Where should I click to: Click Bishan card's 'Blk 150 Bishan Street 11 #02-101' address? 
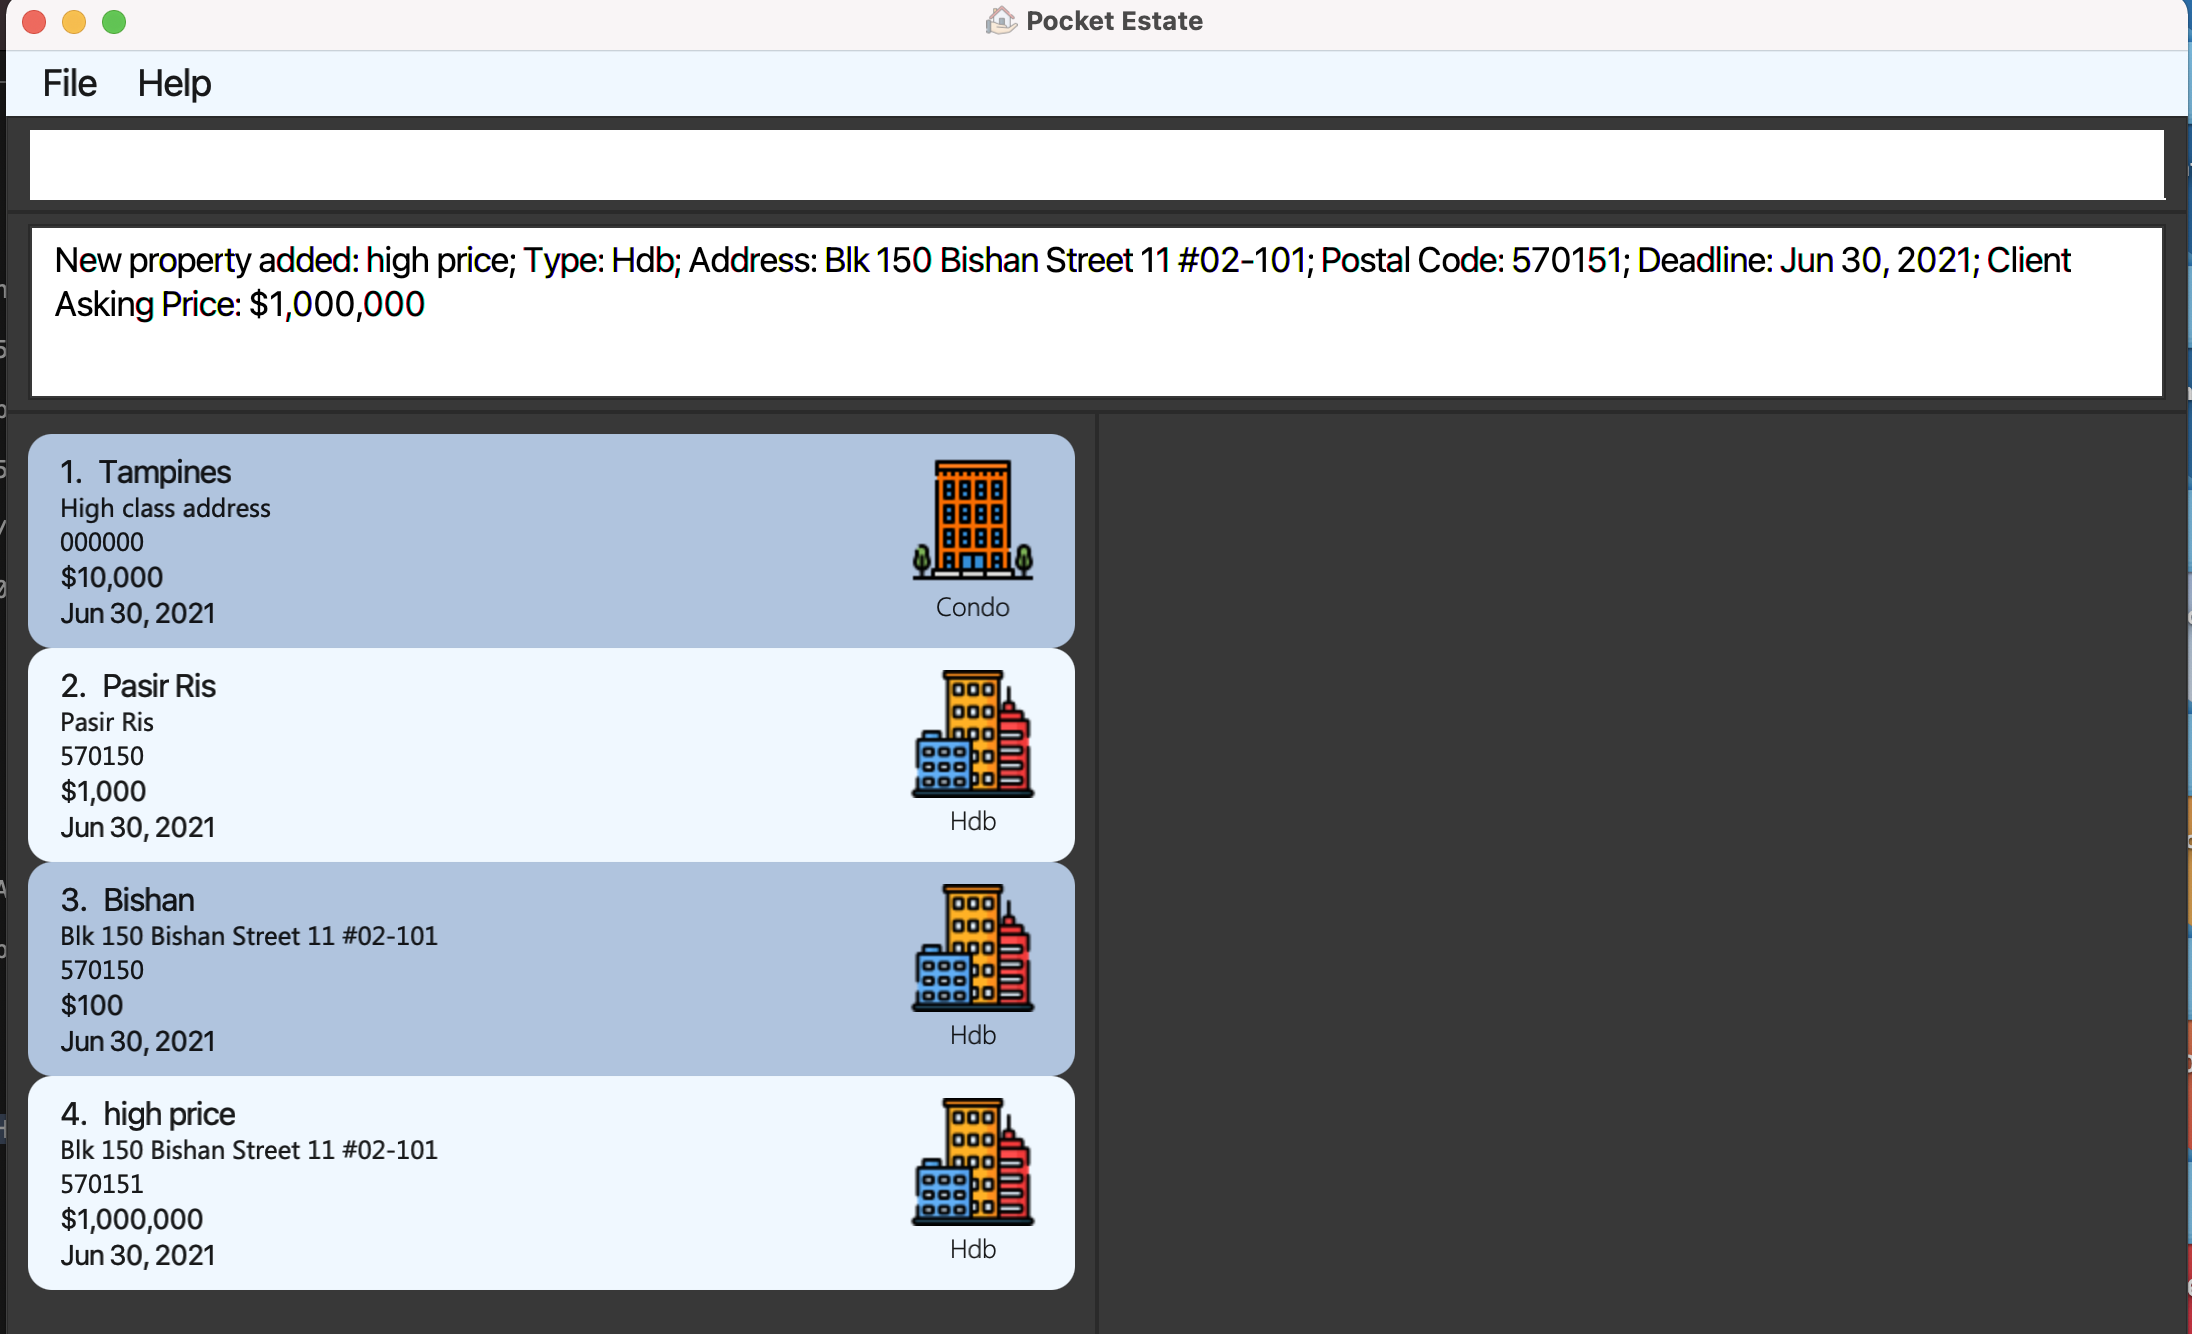coord(249,936)
